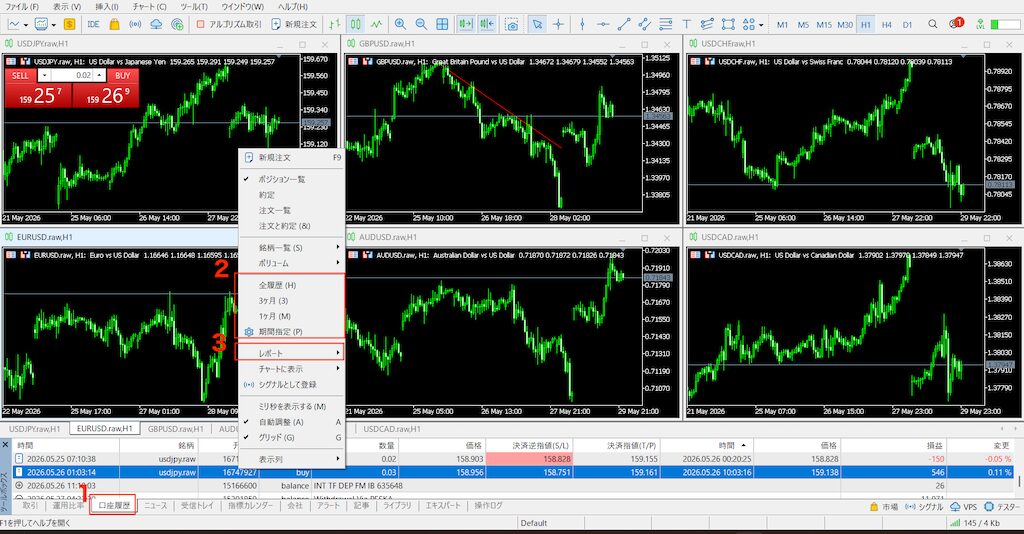This screenshot has width=1024, height=534.
Task: Click the green LVL indicator icon
Action: pyautogui.click(x=980, y=24)
